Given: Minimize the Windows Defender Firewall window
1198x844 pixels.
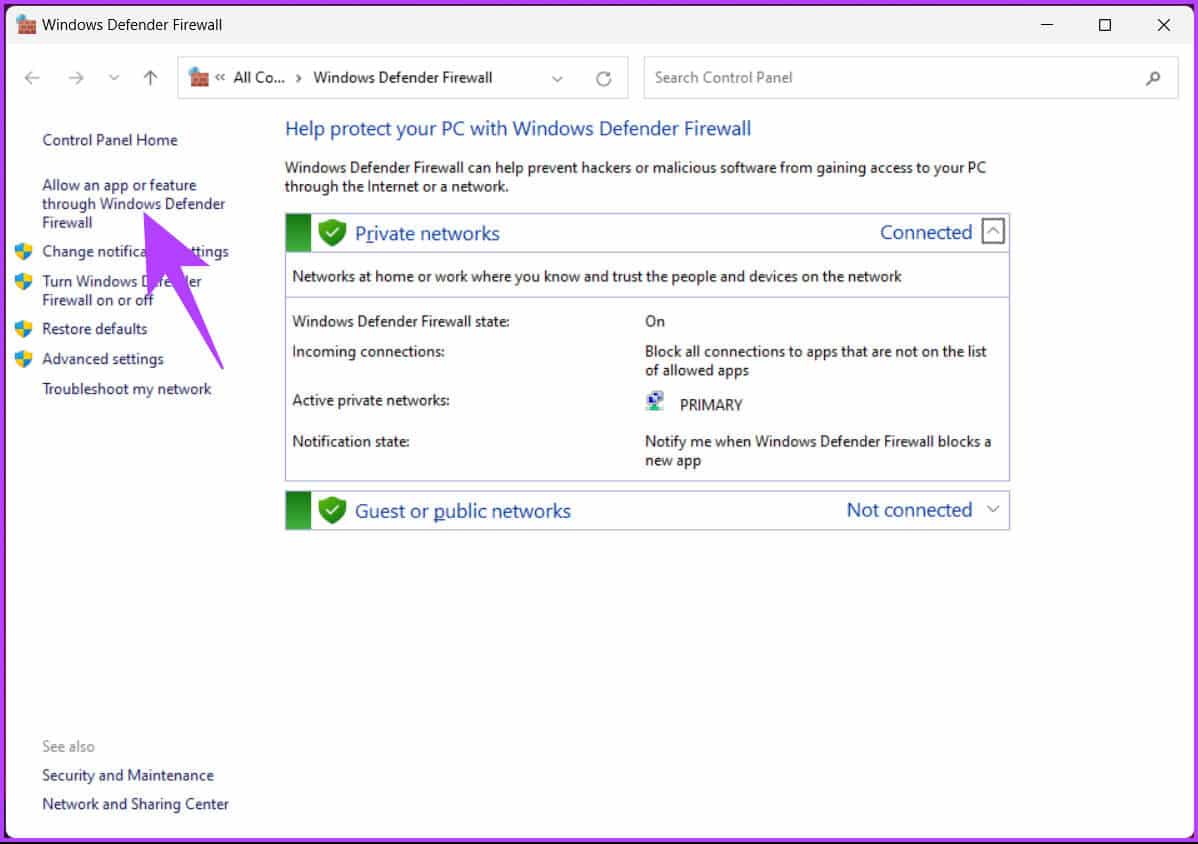Looking at the screenshot, I should [x=1047, y=25].
